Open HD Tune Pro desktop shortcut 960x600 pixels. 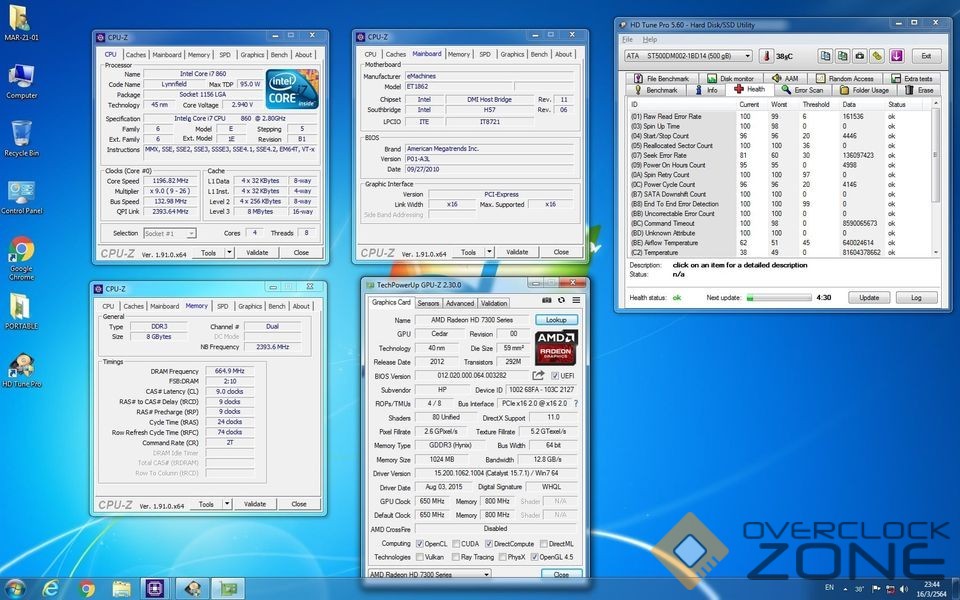pos(21,367)
